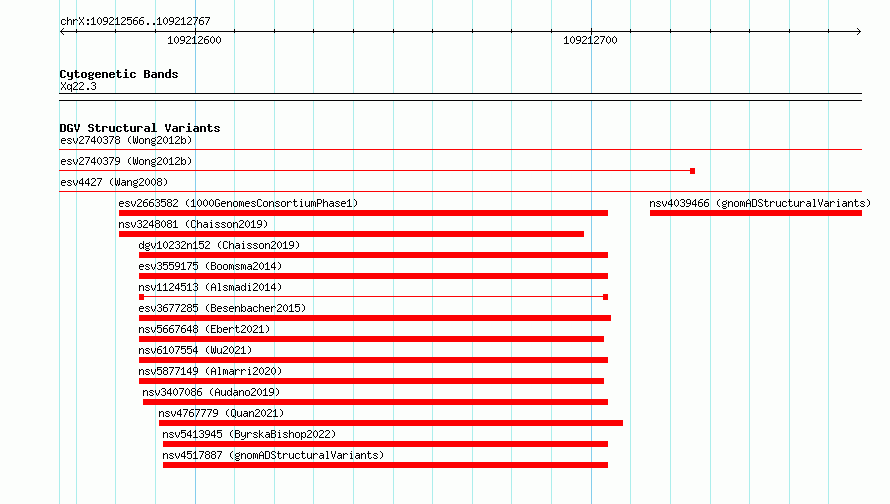The height and width of the screenshot is (504, 890).
Task: Open esv3677285 (Besenbacher2015) label
Action: [x=222, y=308]
